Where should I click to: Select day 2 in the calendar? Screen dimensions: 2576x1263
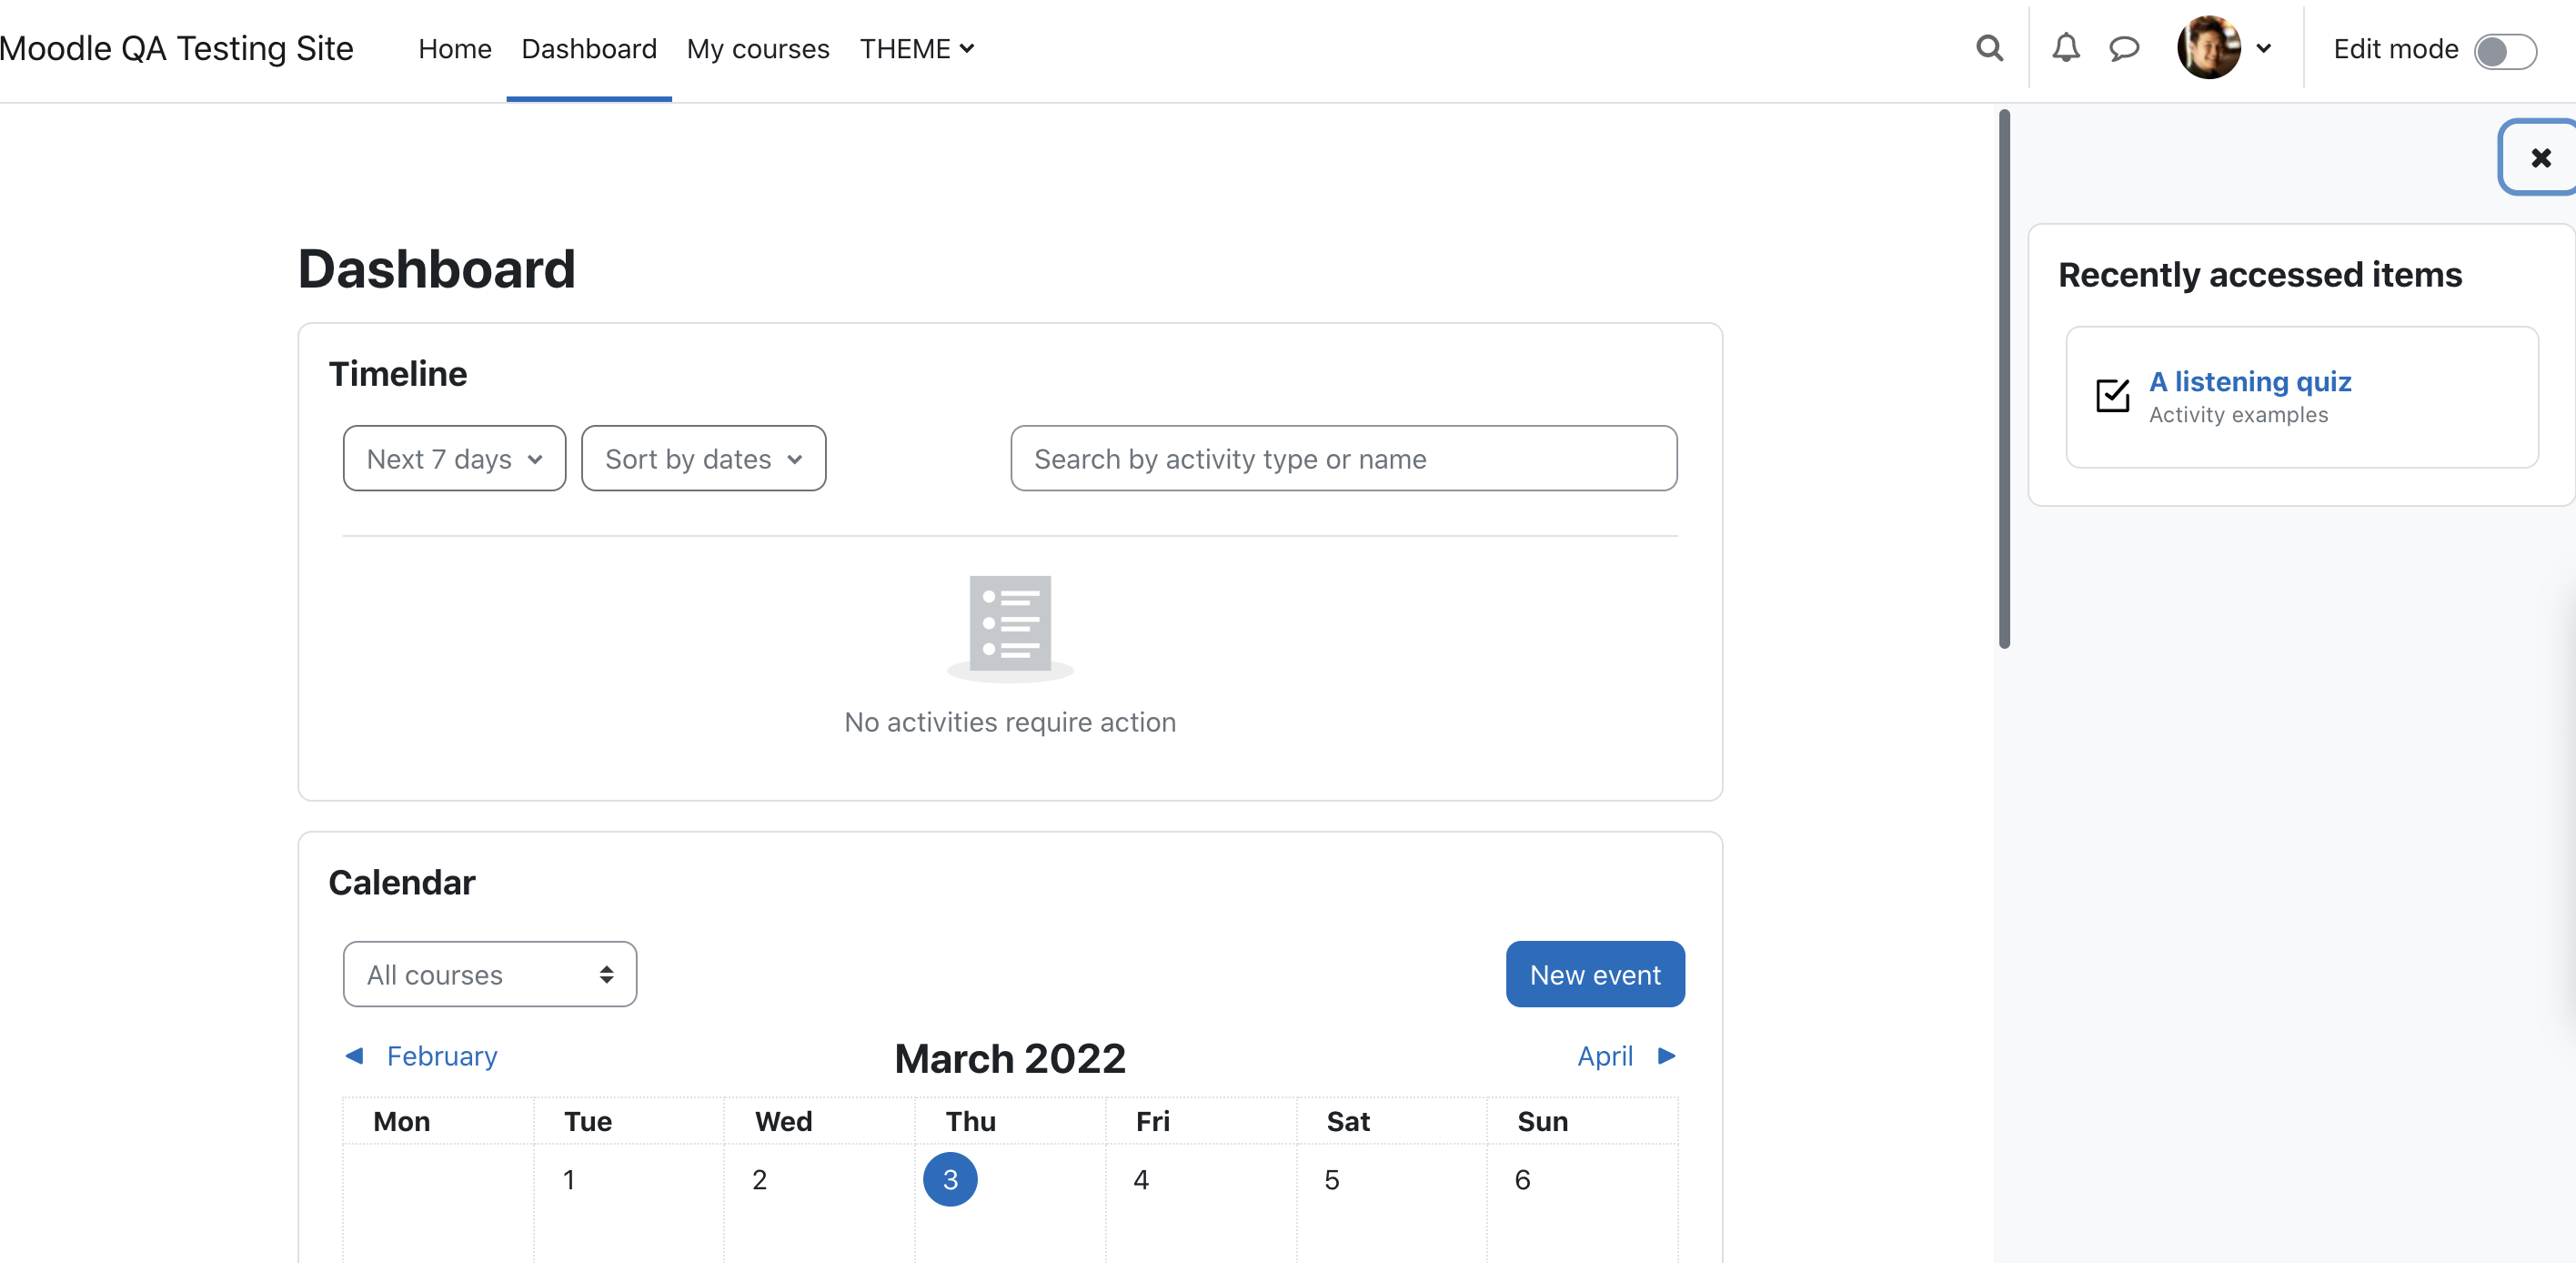pos(759,1180)
